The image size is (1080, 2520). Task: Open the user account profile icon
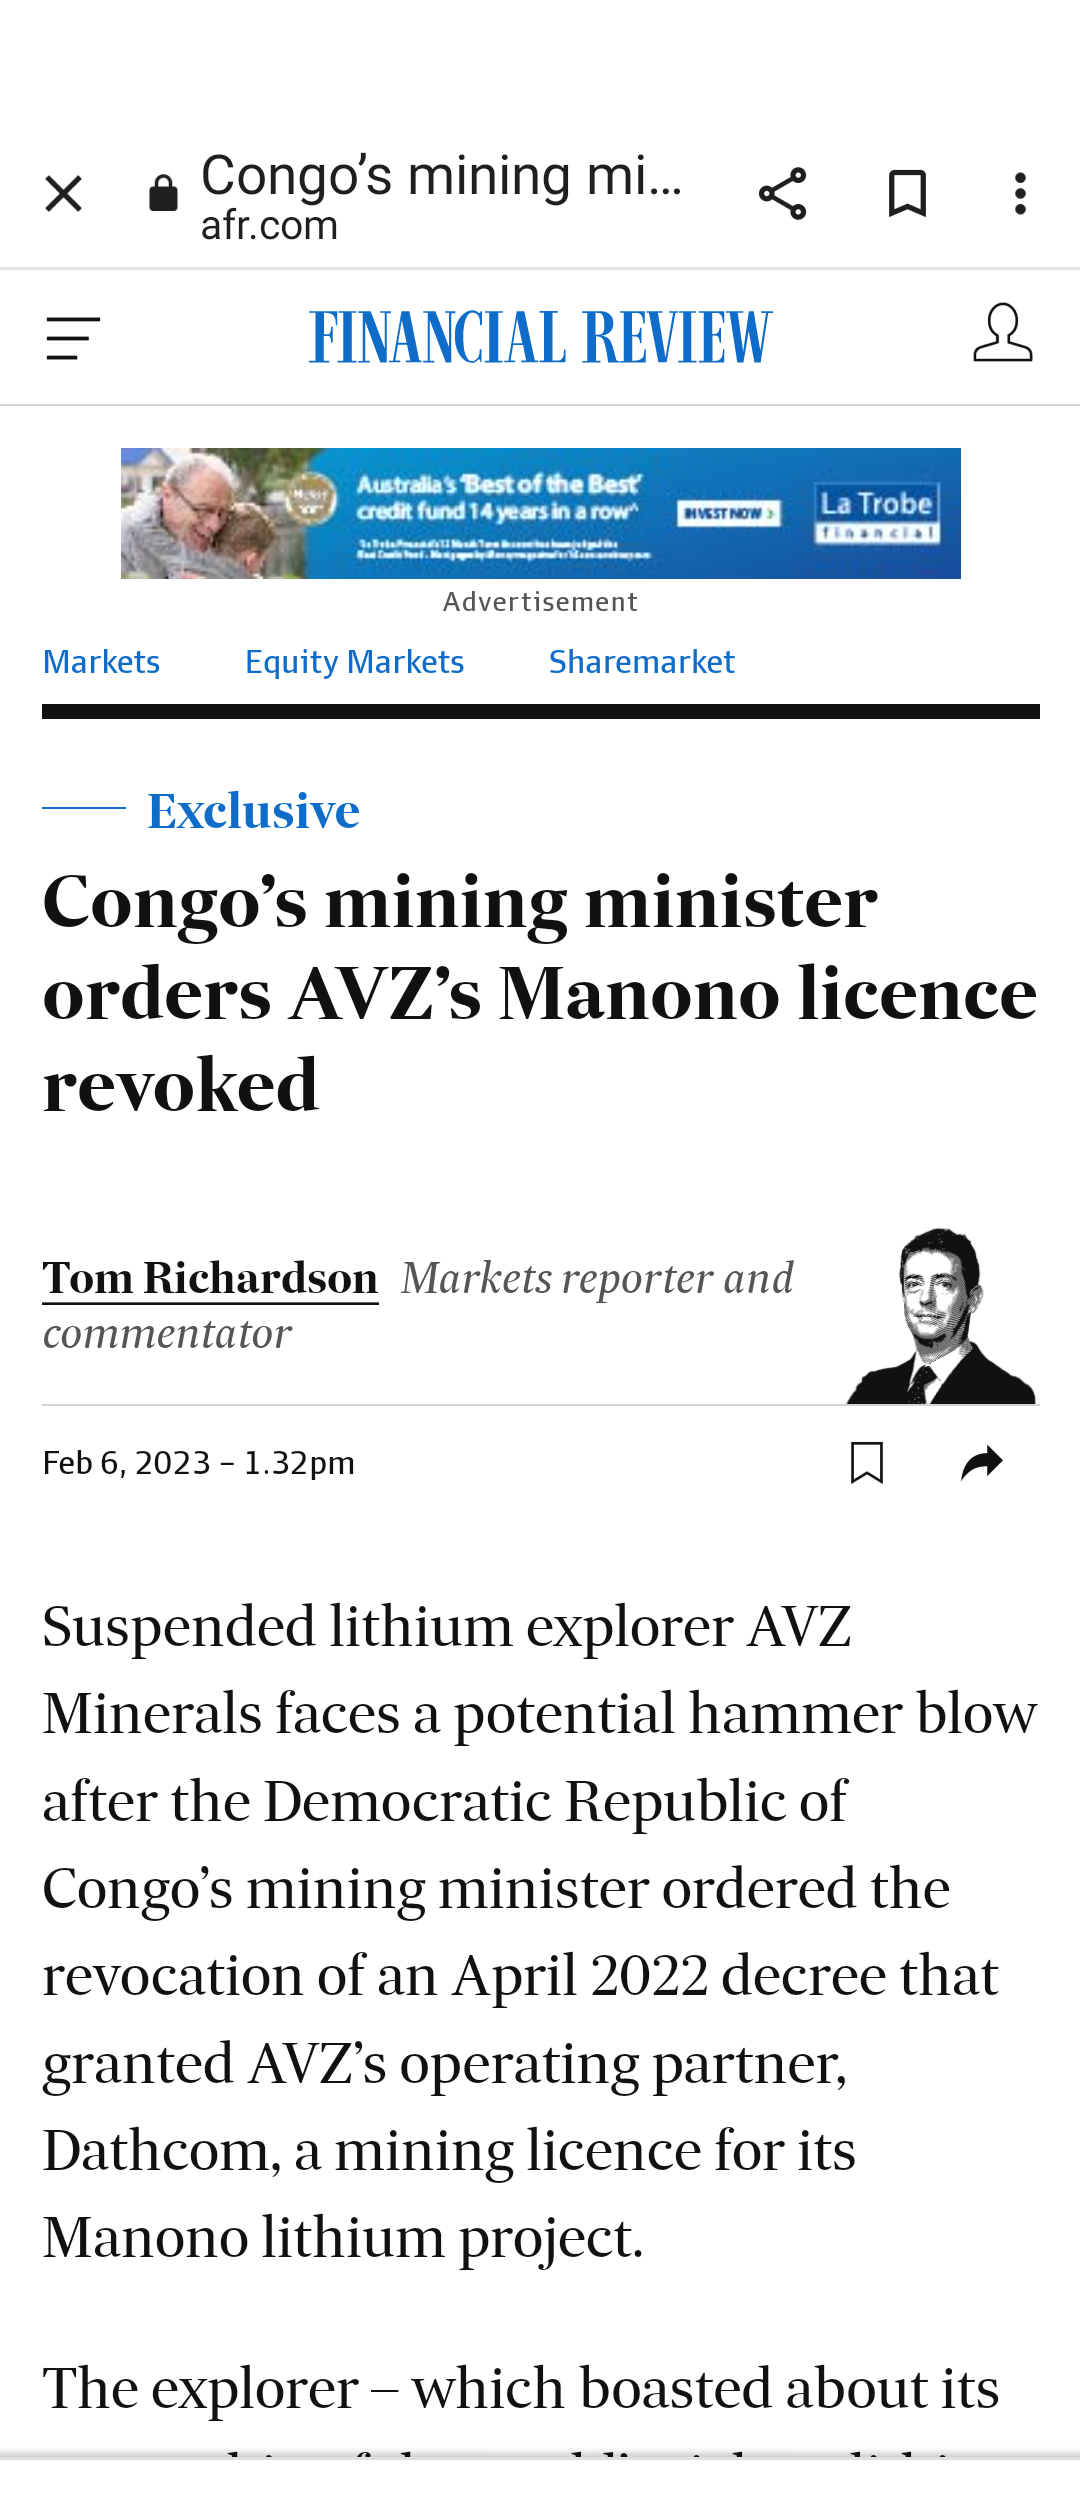[1002, 334]
